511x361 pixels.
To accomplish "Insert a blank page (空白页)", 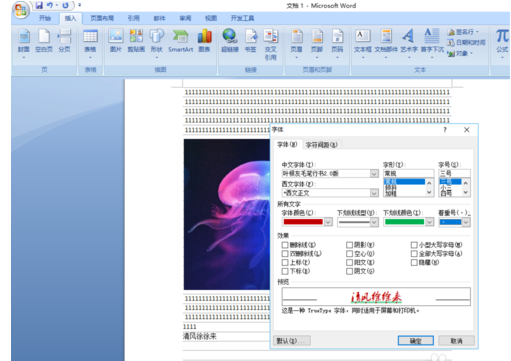I will point(44,41).
